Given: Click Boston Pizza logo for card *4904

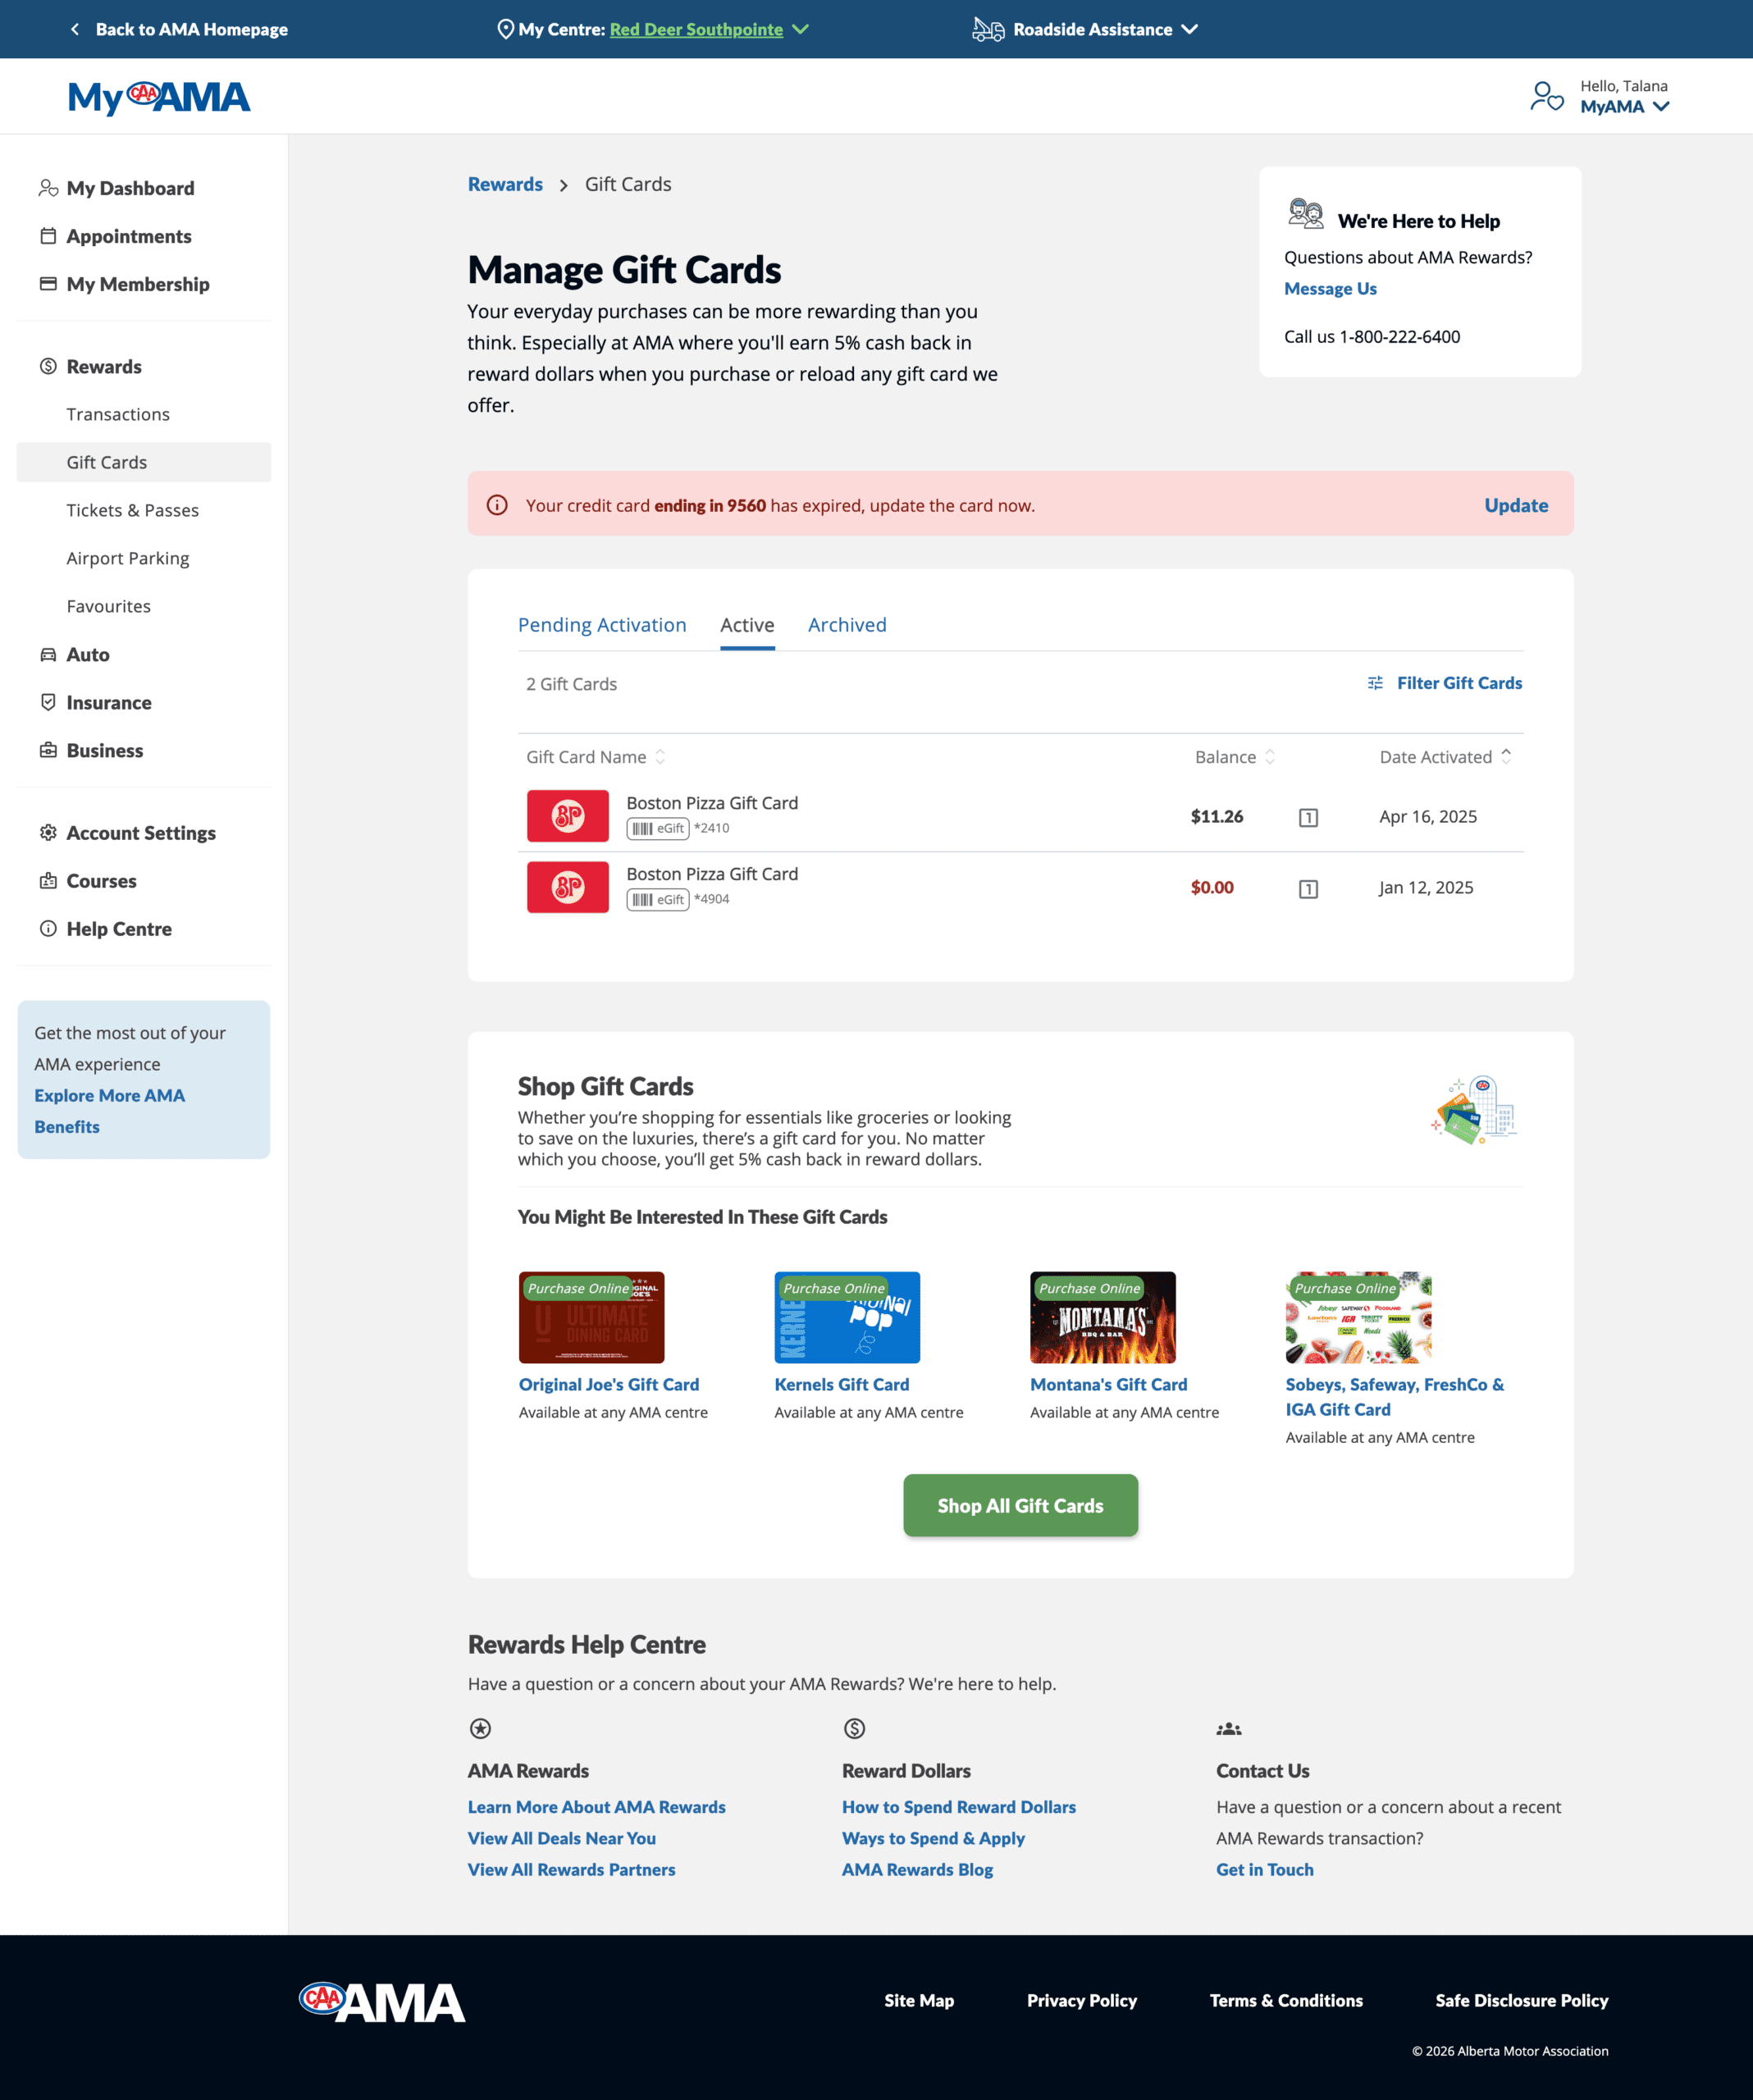Looking at the screenshot, I should click(568, 887).
